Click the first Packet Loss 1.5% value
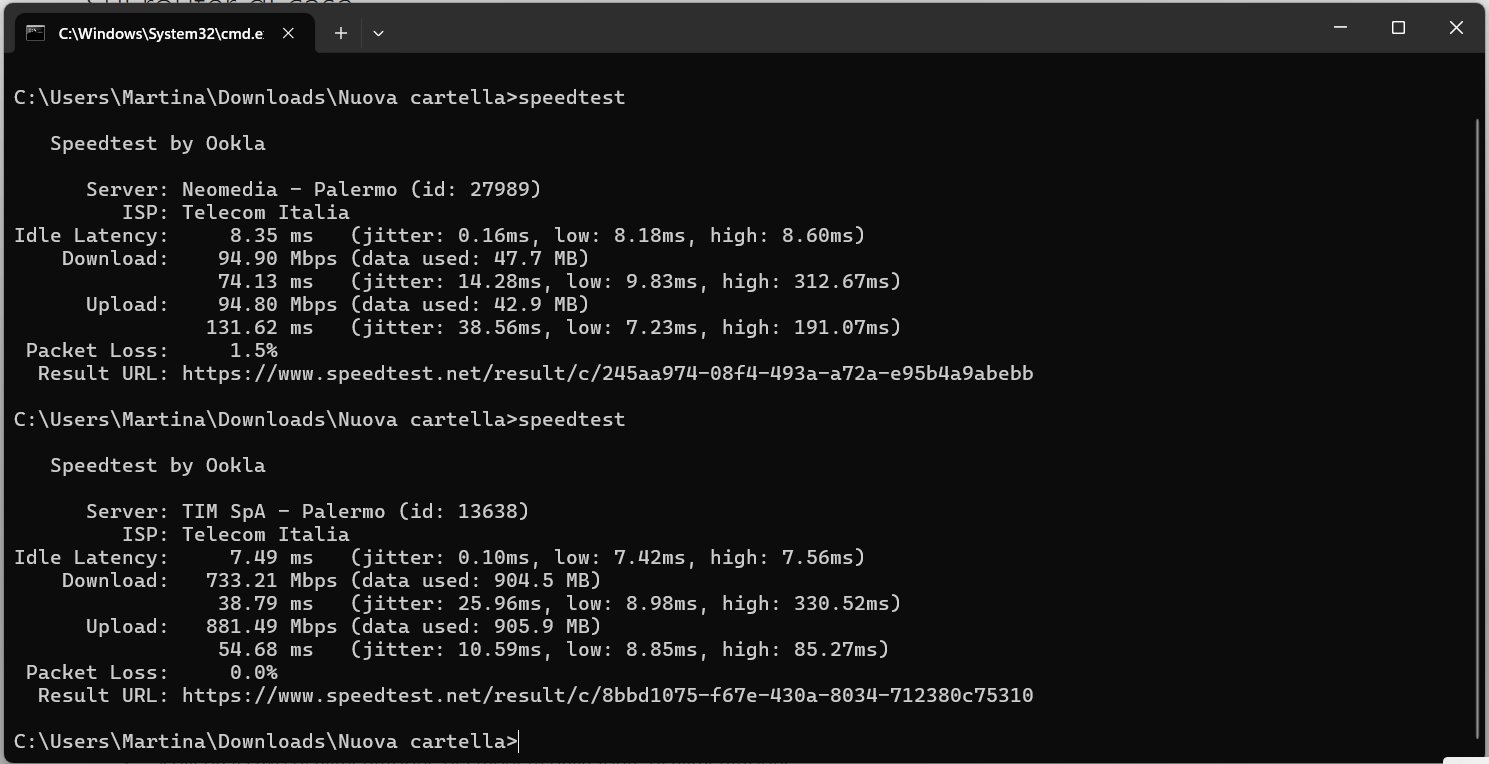This screenshot has height=764, width=1489. (254, 351)
